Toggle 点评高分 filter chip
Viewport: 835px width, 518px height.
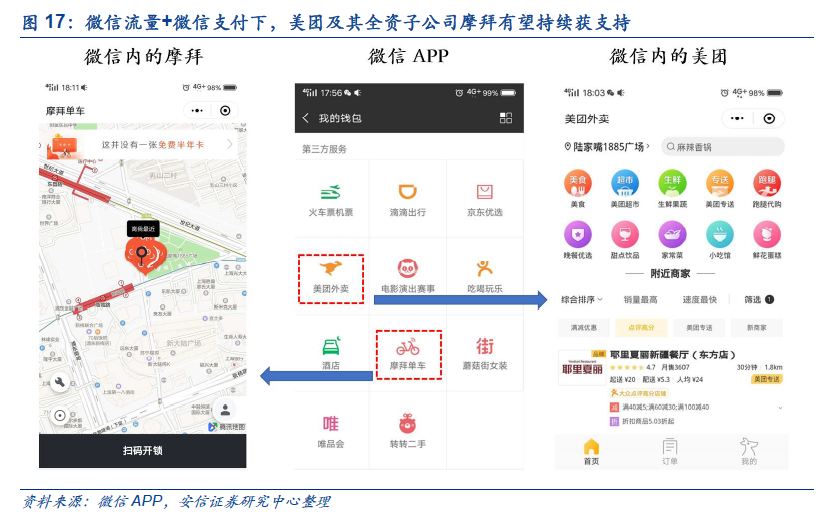(x=641, y=327)
